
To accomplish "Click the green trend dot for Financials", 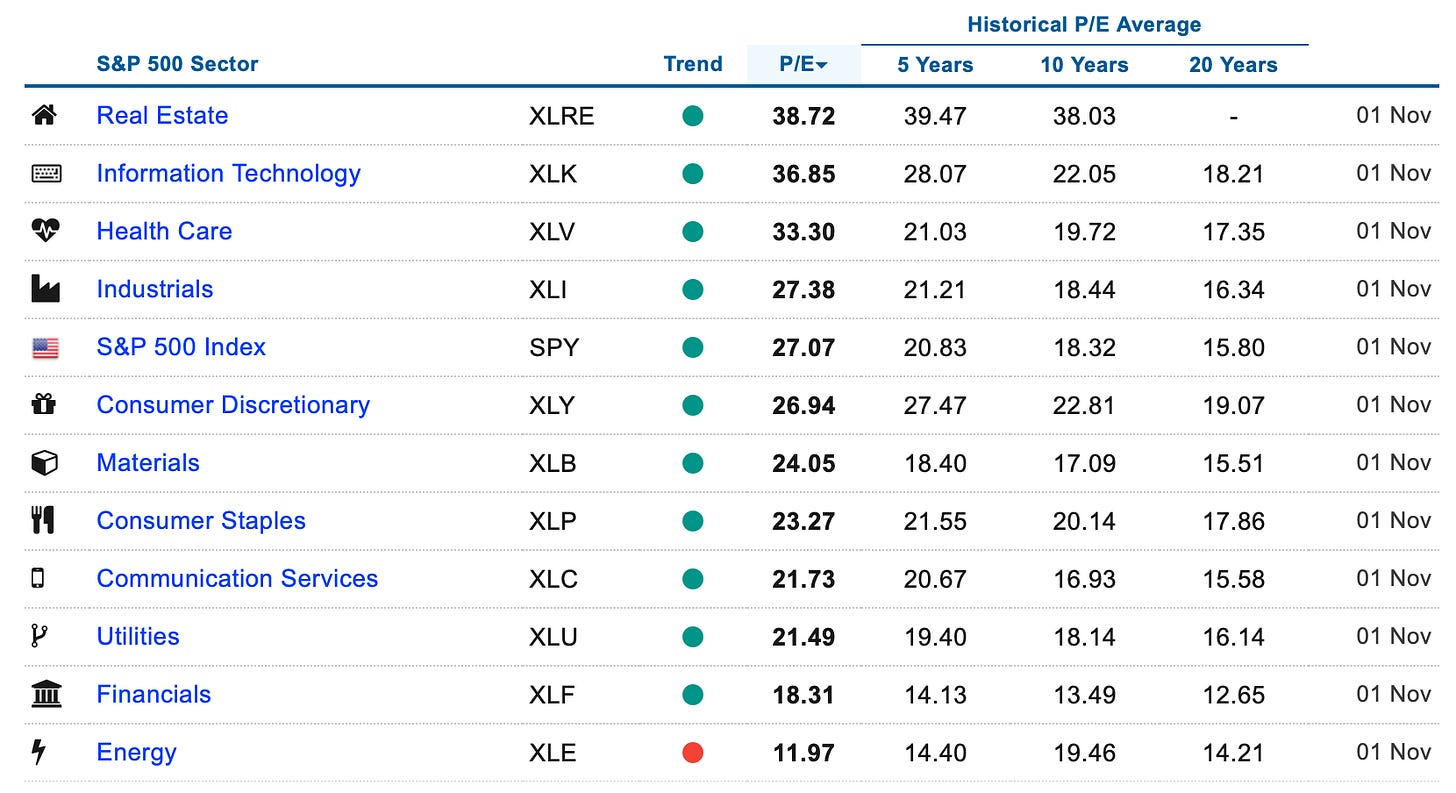I will click(x=693, y=695).
